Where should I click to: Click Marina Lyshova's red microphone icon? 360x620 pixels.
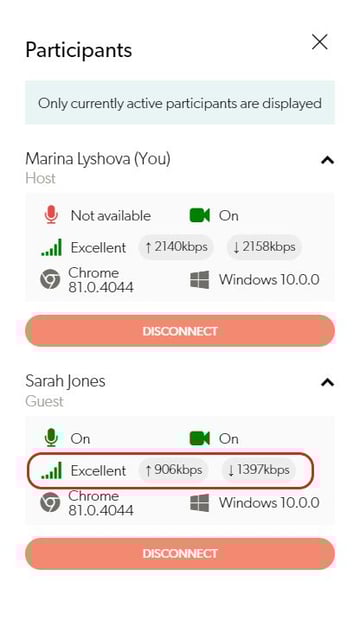(x=51, y=215)
